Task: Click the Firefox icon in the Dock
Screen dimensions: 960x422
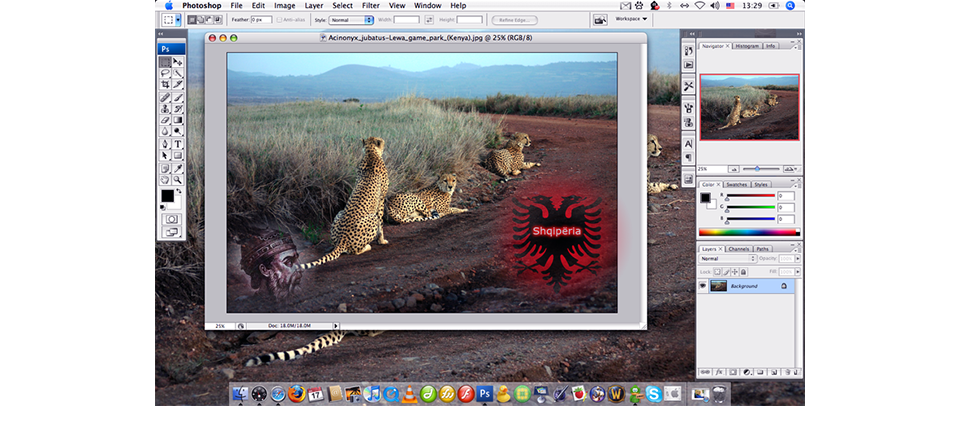Action: pos(296,393)
